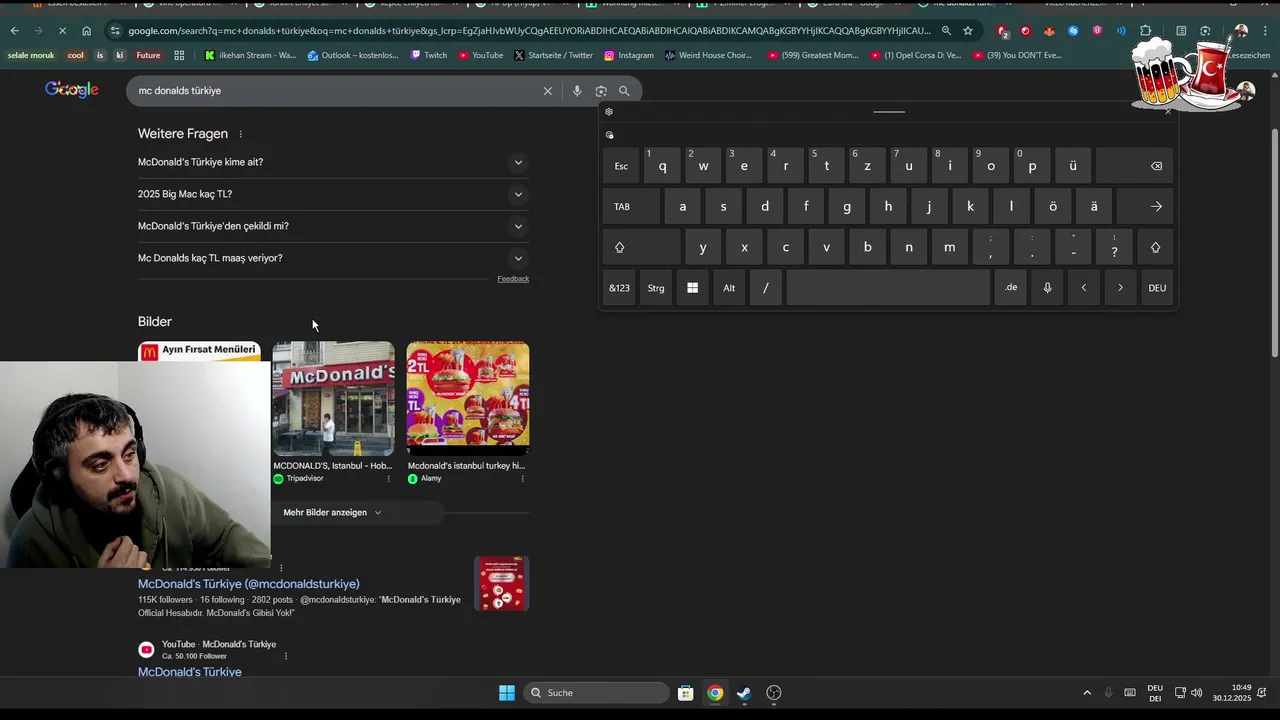Tap the left Shift key on touch keyboard
Viewport: 1280px width, 720px height.
(x=642, y=248)
